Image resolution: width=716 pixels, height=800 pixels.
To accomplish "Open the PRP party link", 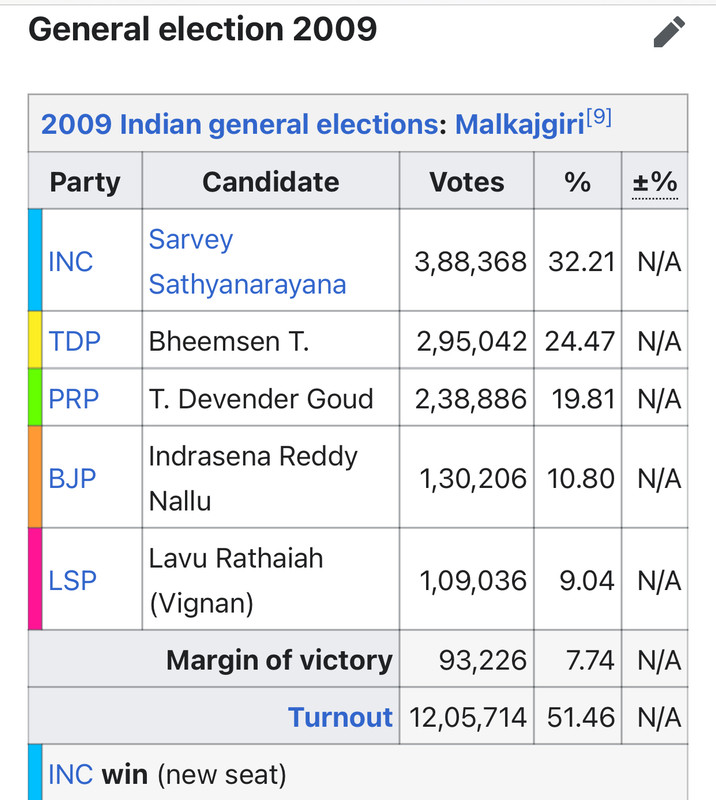I will [74, 399].
